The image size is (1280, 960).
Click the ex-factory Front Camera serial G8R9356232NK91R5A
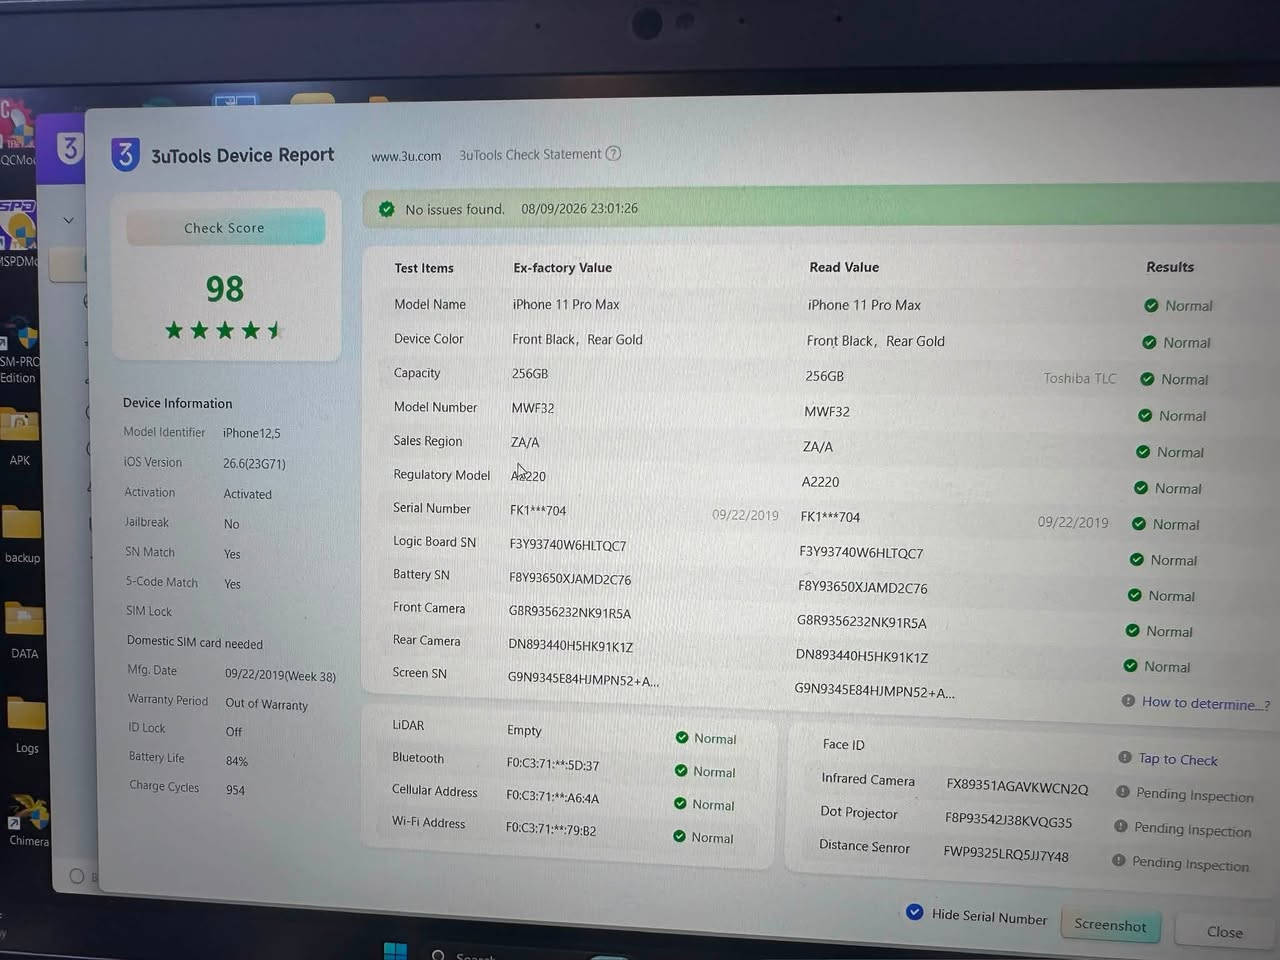coord(570,613)
